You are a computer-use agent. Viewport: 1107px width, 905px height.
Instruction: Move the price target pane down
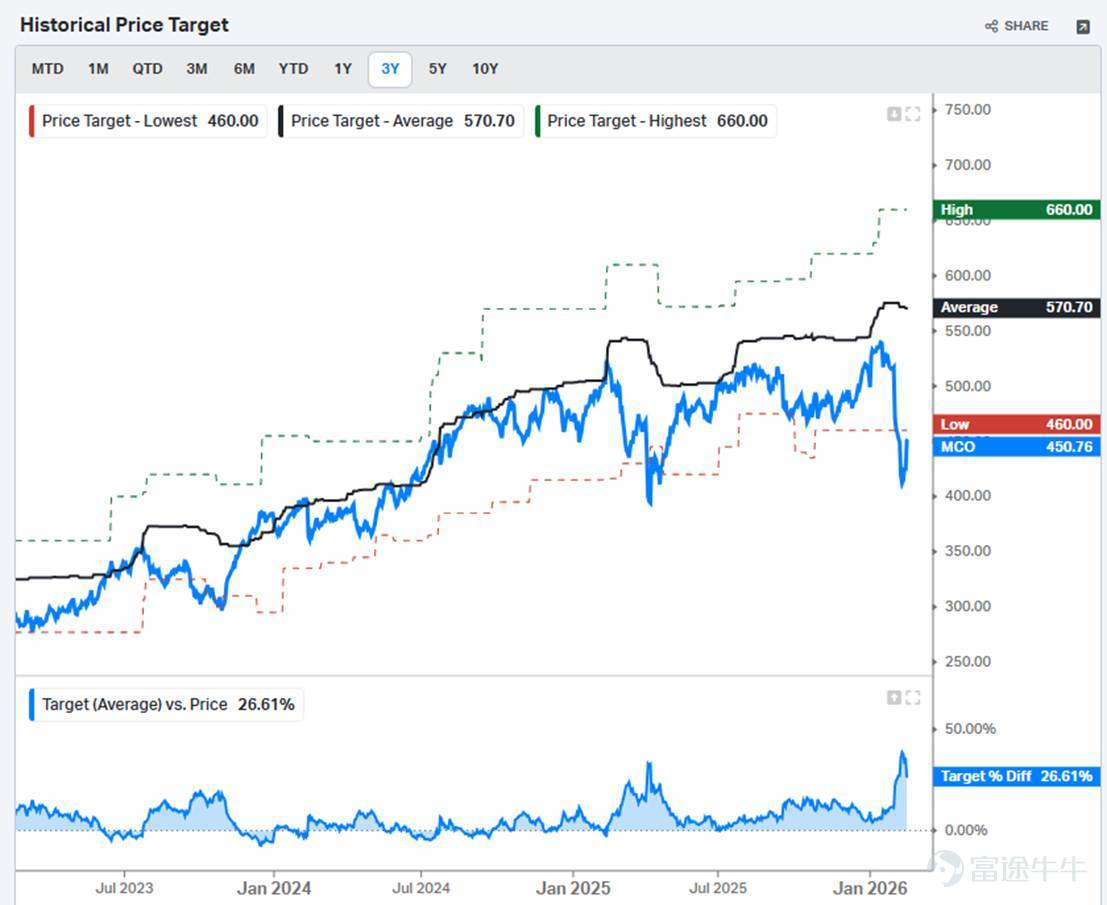coord(894,114)
